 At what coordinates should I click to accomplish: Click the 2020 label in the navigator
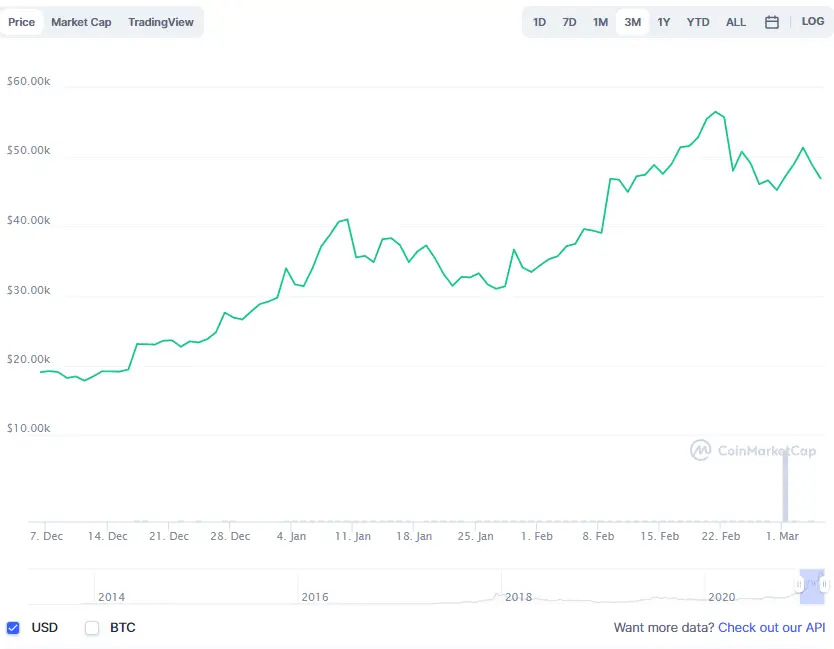click(722, 597)
